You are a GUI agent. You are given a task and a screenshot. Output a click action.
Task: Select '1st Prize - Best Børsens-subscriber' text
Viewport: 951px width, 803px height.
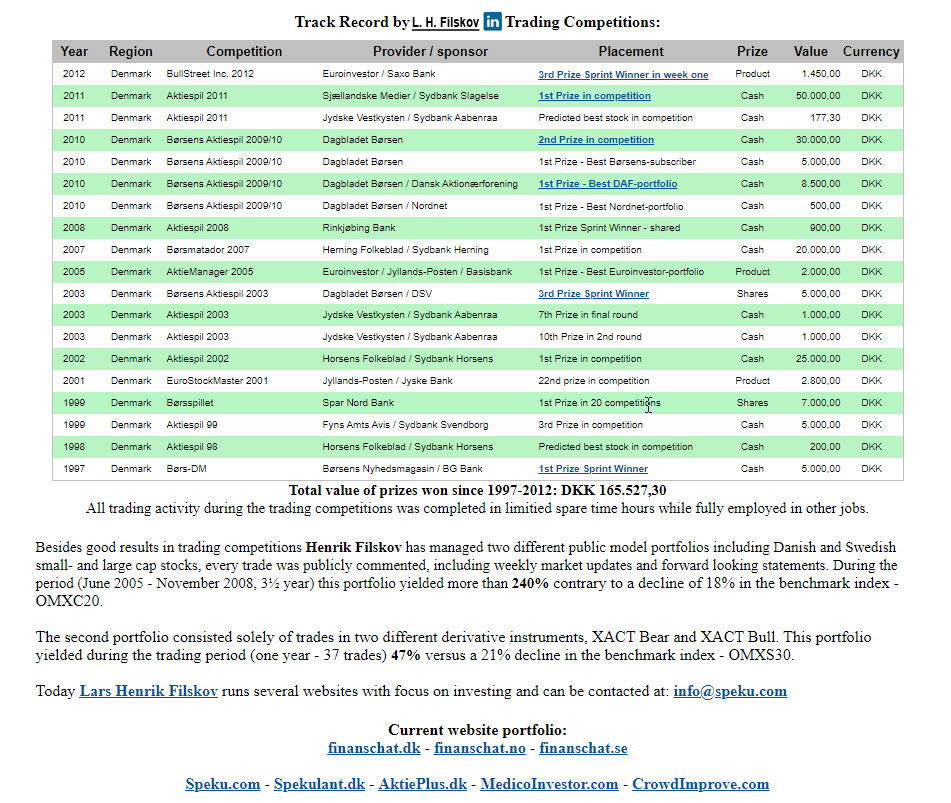coord(617,162)
